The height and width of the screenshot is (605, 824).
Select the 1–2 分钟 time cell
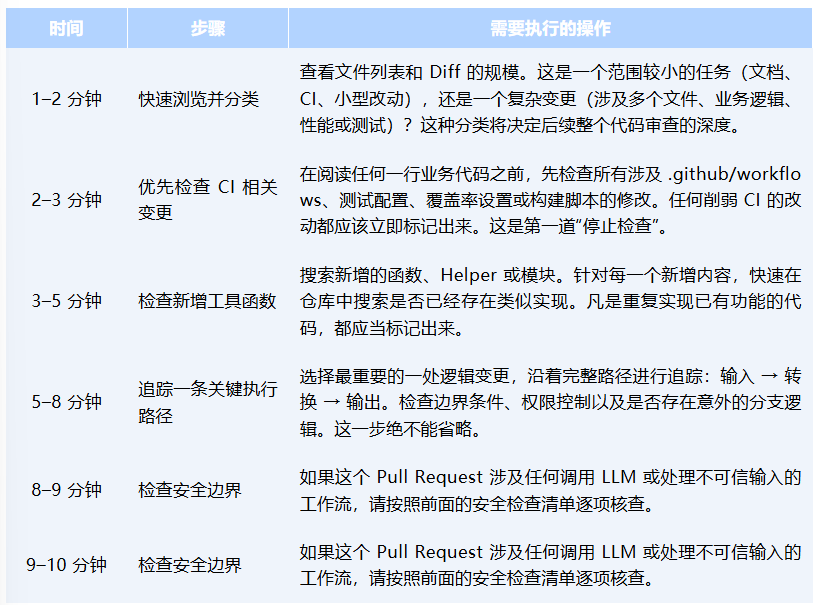point(67,99)
